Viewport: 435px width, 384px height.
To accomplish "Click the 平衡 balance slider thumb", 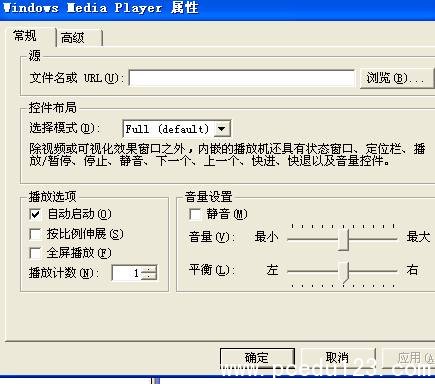I will [344, 272].
